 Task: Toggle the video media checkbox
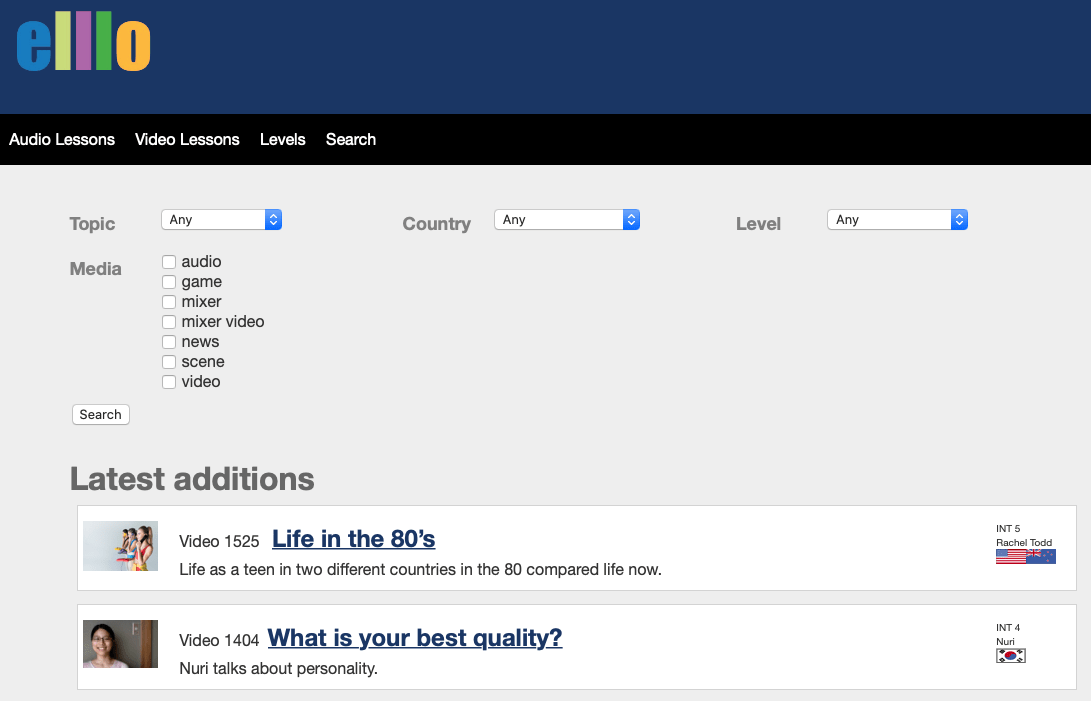pos(169,382)
